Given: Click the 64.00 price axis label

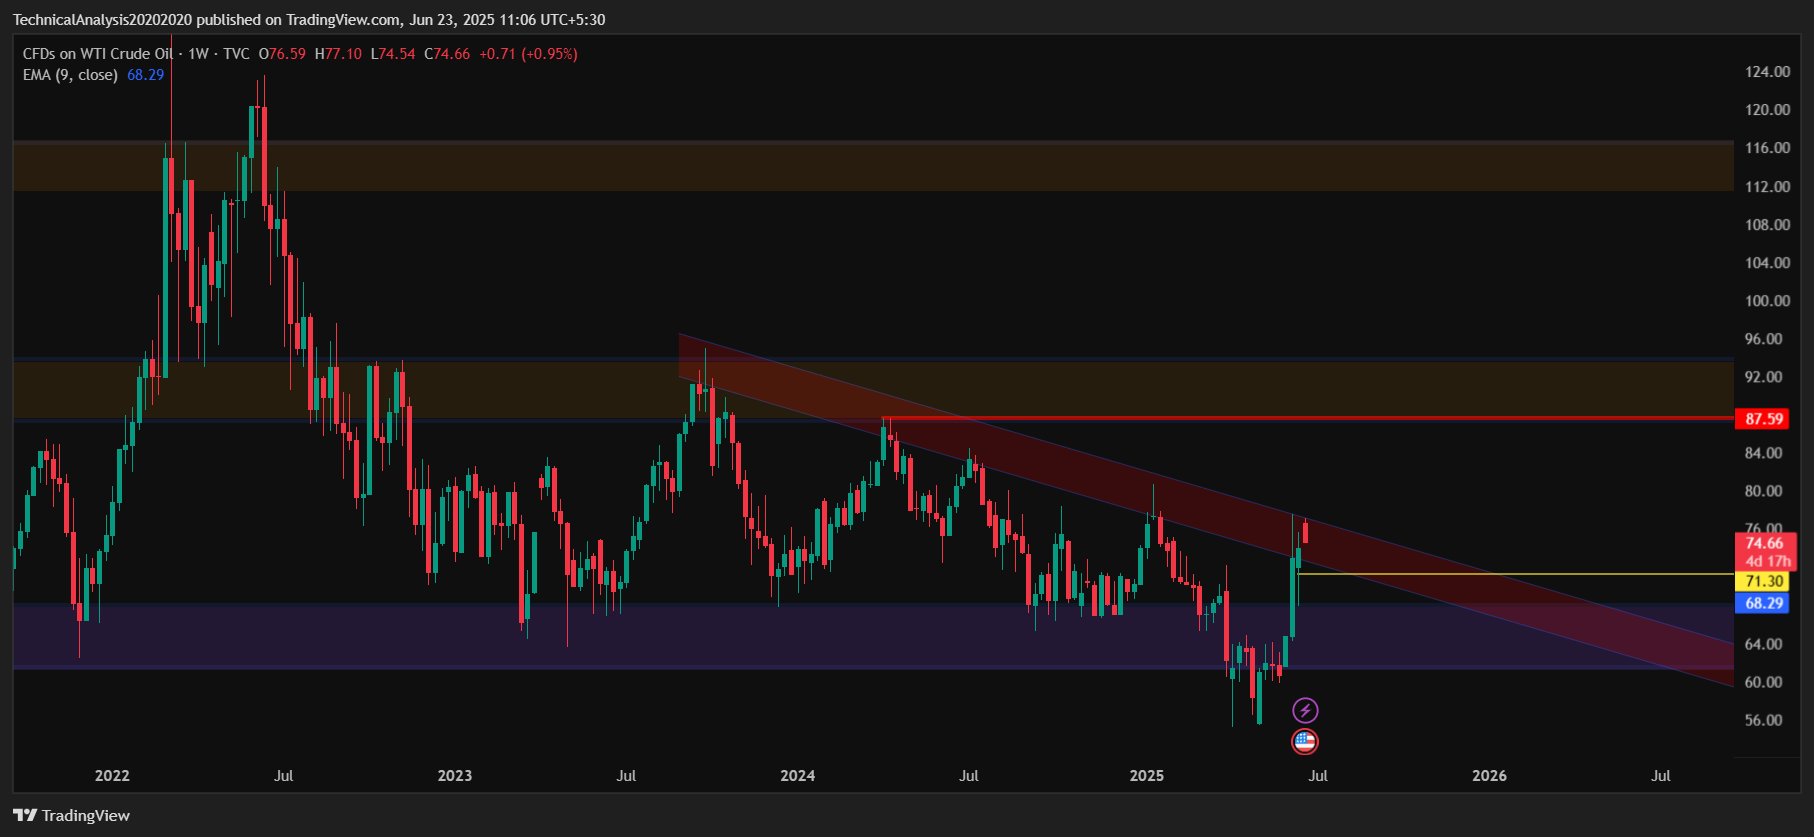Looking at the screenshot, I should pyautogui.click(x=1763, y=644).
